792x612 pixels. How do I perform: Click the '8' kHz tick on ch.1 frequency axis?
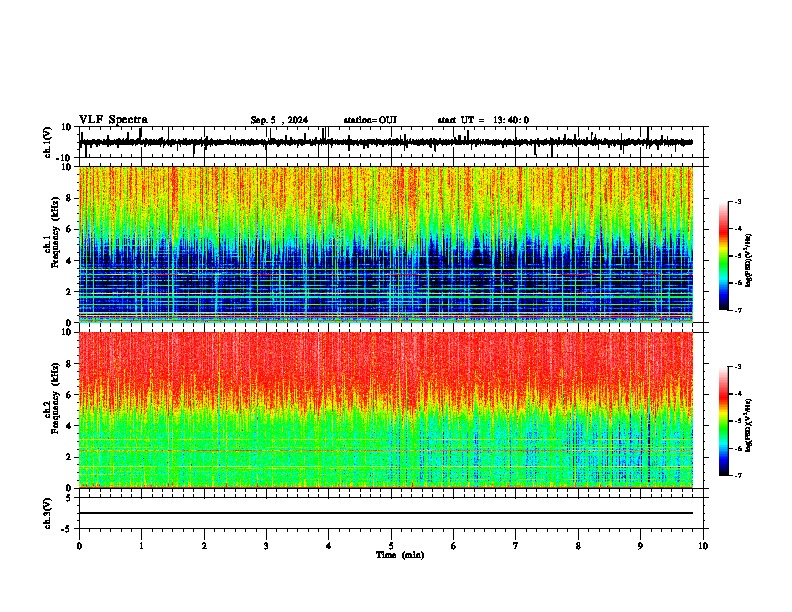coord(69,198)
